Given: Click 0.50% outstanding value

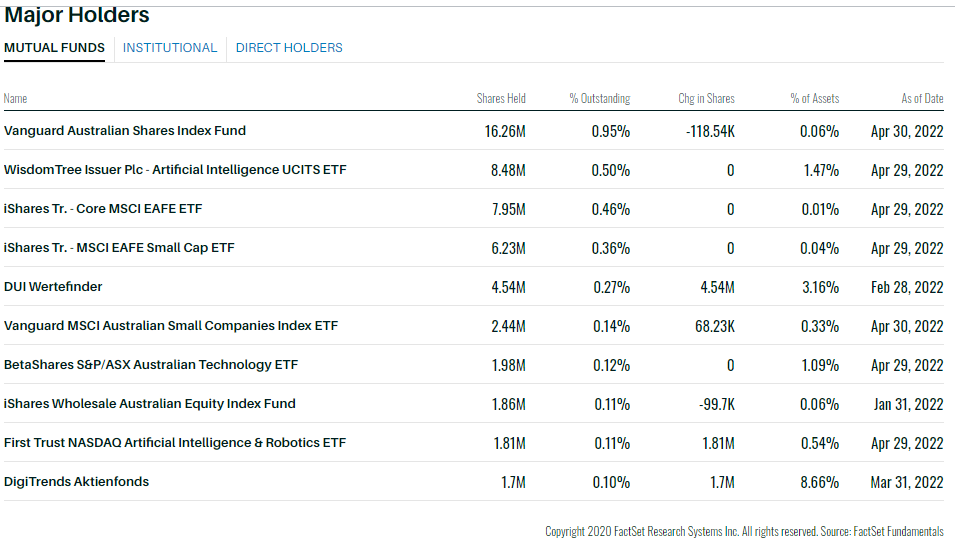Looking at the screenshot, I should (x=611, y=170).
